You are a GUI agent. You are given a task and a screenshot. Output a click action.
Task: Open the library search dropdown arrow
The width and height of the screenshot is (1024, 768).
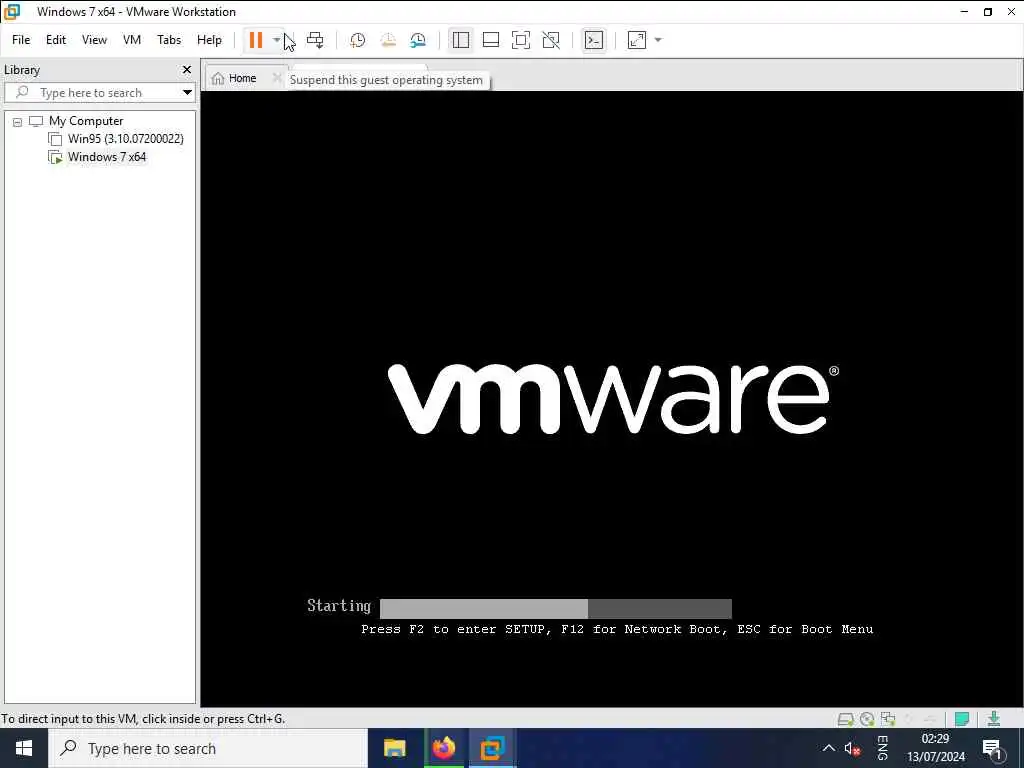pyautogui.click(x=187, y=92)
